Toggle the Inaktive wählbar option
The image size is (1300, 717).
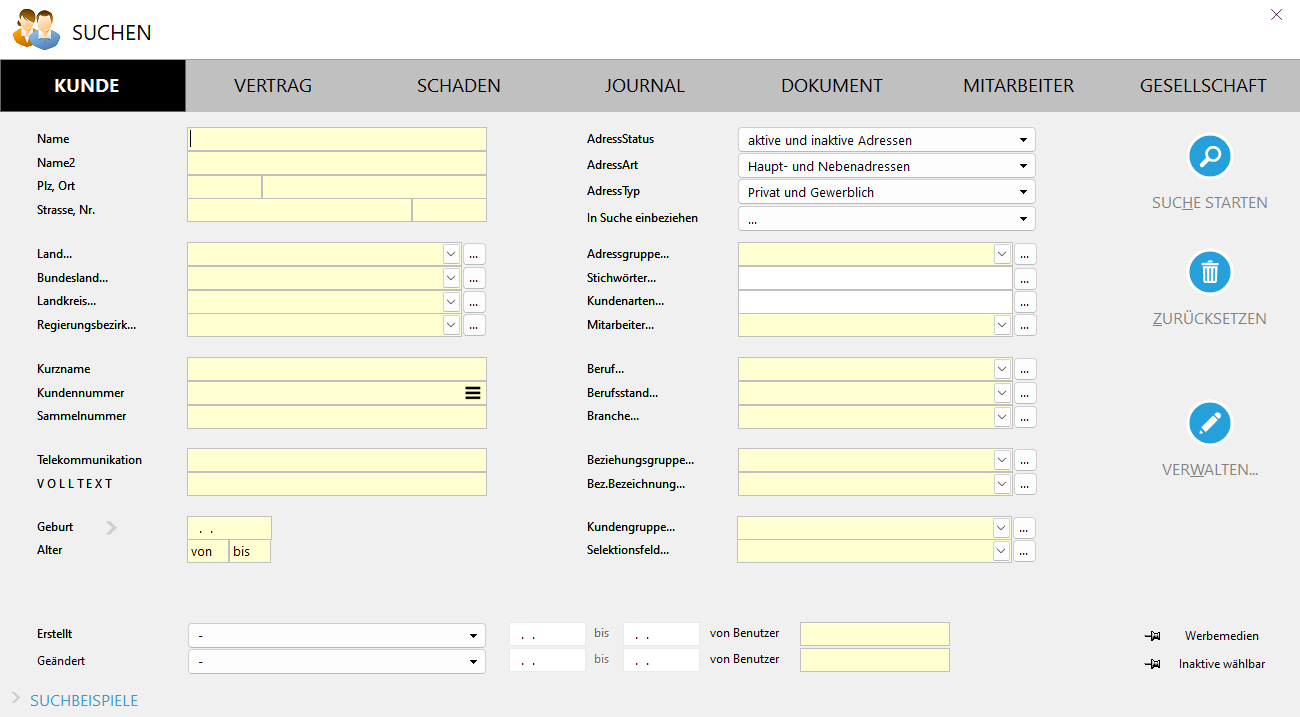point(1221,664)
